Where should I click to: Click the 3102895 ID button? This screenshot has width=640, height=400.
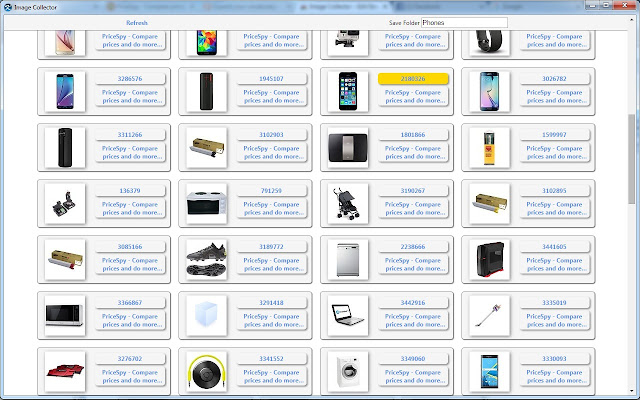point(554,191)
